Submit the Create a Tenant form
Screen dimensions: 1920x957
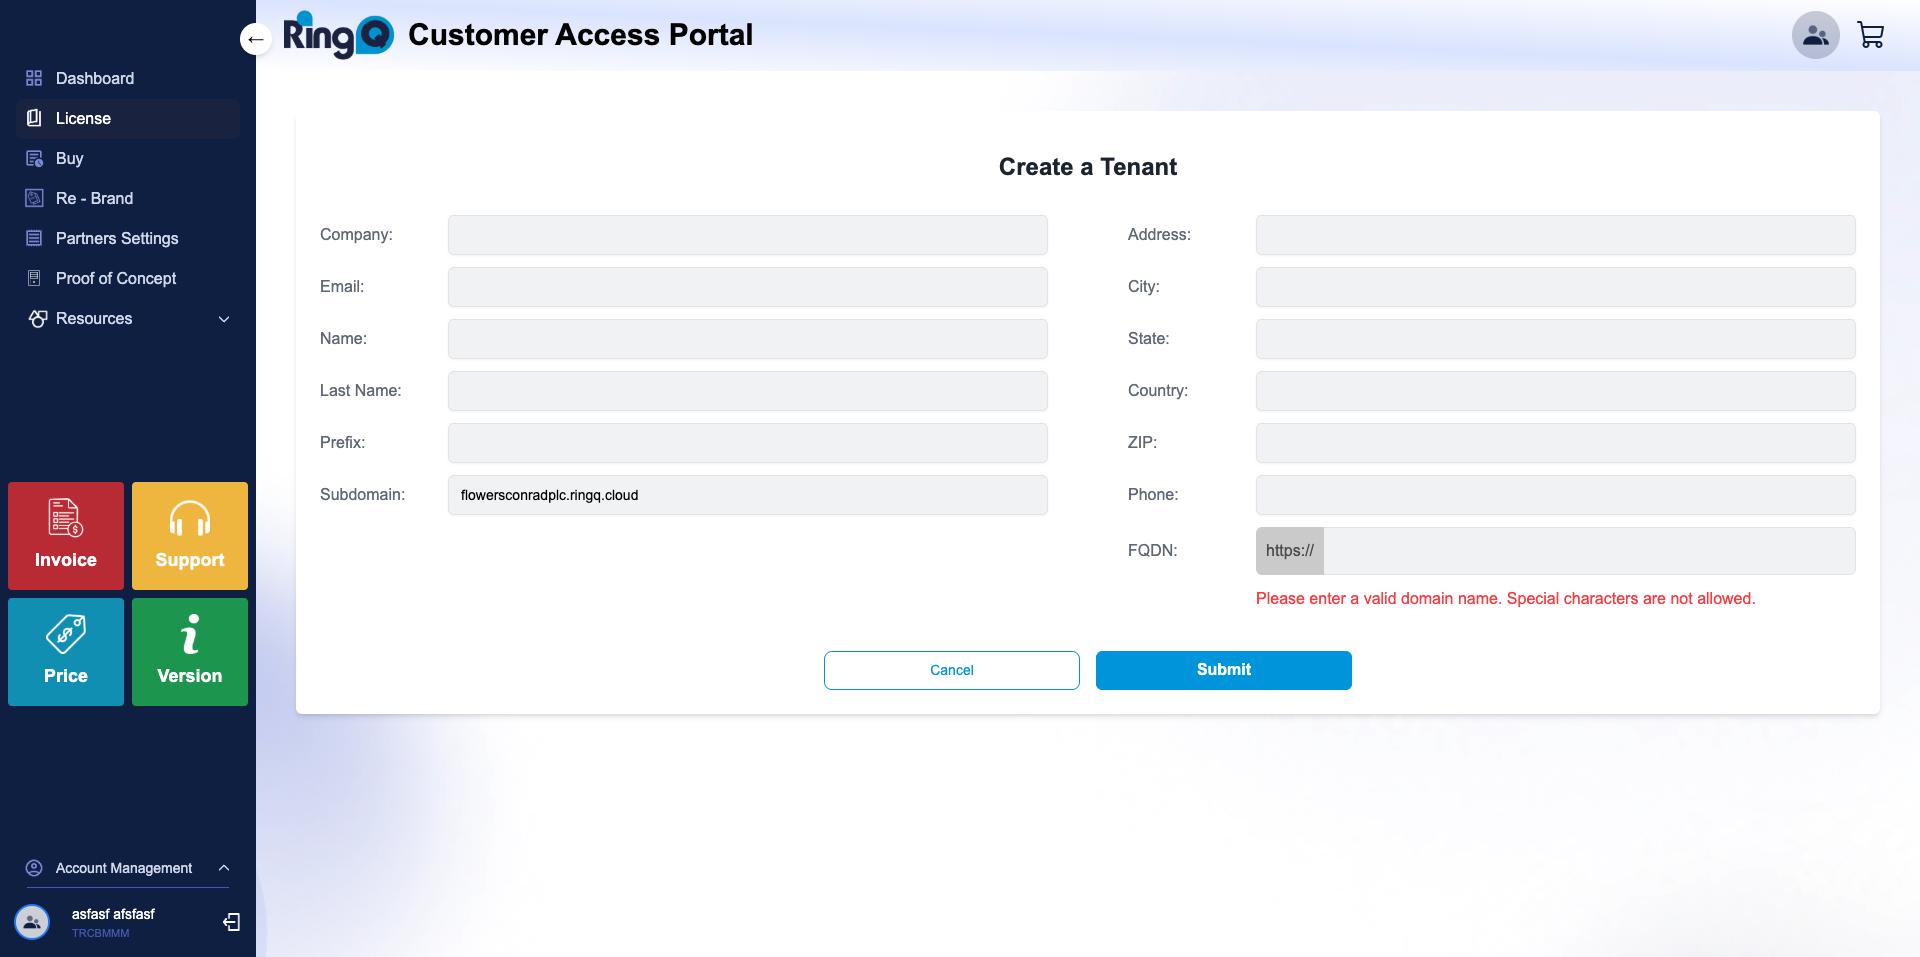pyautogui.click(x=1223, y=670)
